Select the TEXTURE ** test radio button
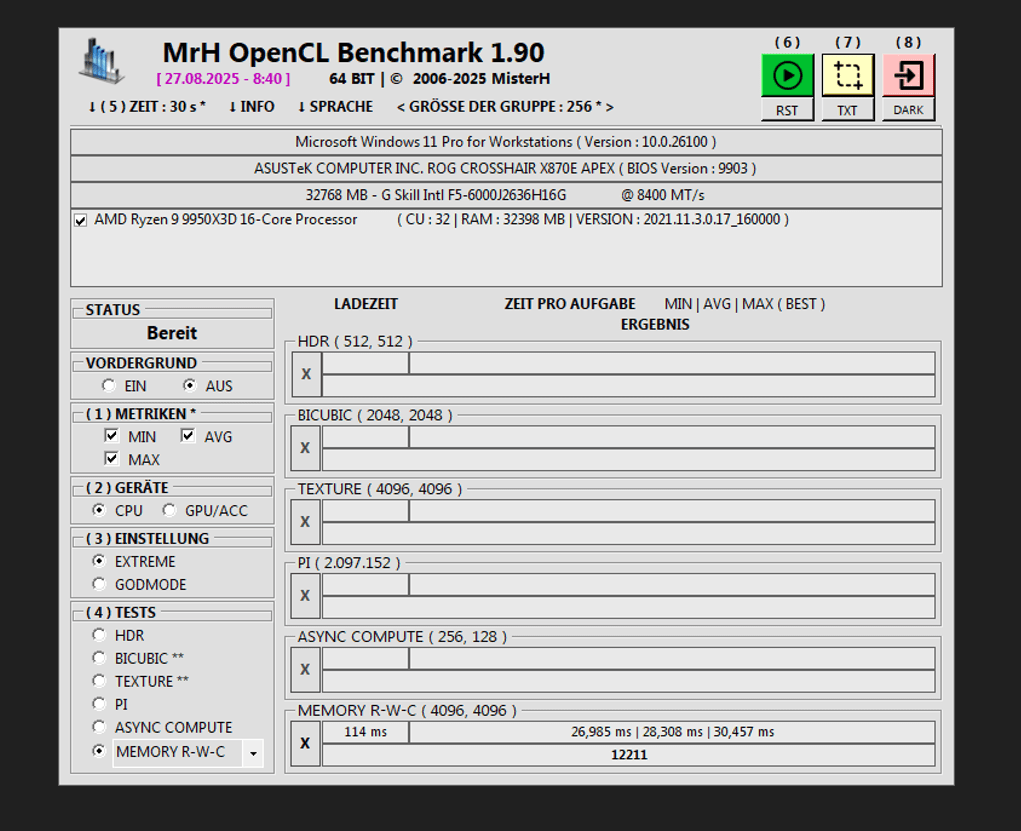This screenshot has width=1021, height=831. [98, 681]
